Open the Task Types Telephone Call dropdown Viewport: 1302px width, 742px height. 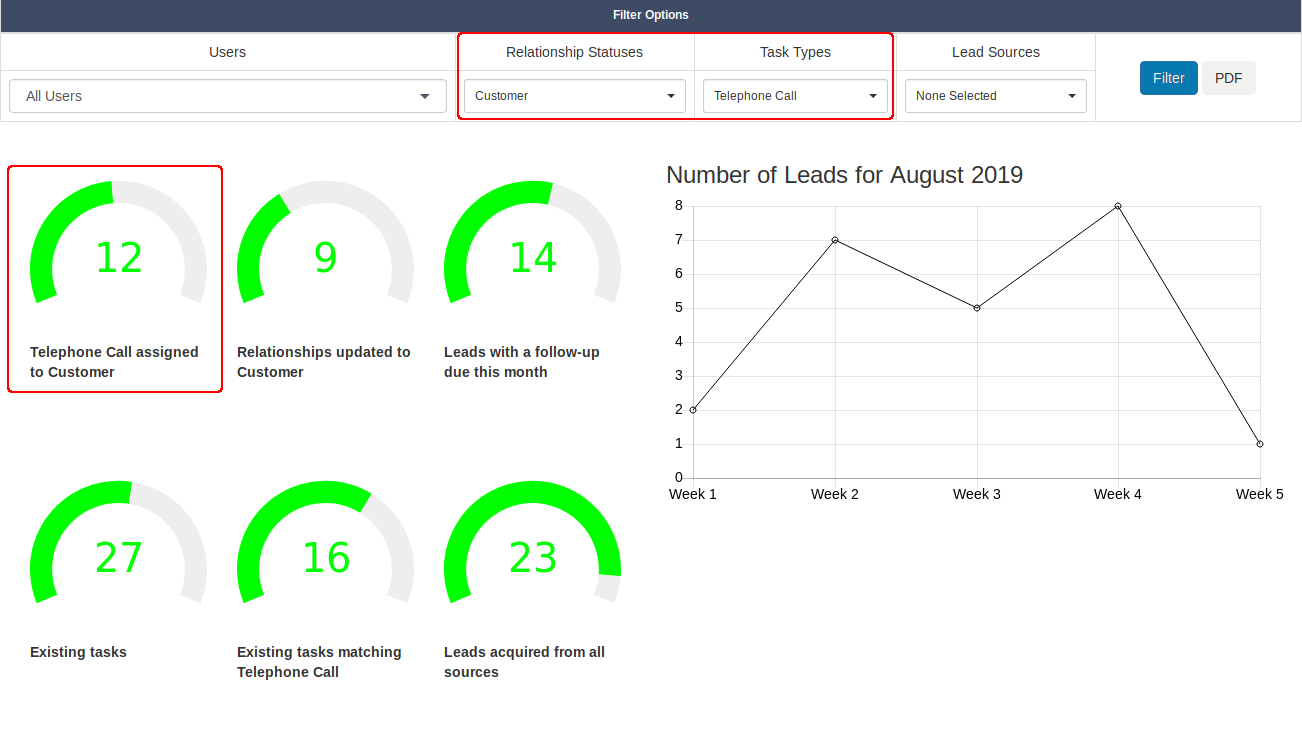click(796, 96)
